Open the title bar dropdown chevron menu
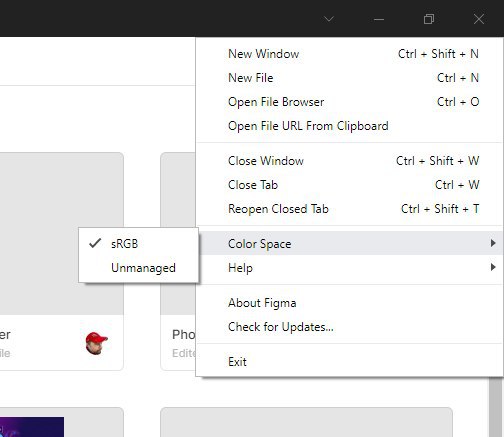This screenshot has width=504, height=437. pyautogui.click(x=329, y=19)
